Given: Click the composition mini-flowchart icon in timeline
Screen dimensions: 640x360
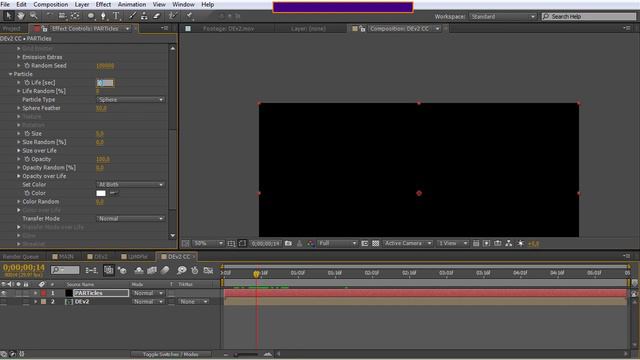Looking at the screenshot, I should [x=91, y=270].
